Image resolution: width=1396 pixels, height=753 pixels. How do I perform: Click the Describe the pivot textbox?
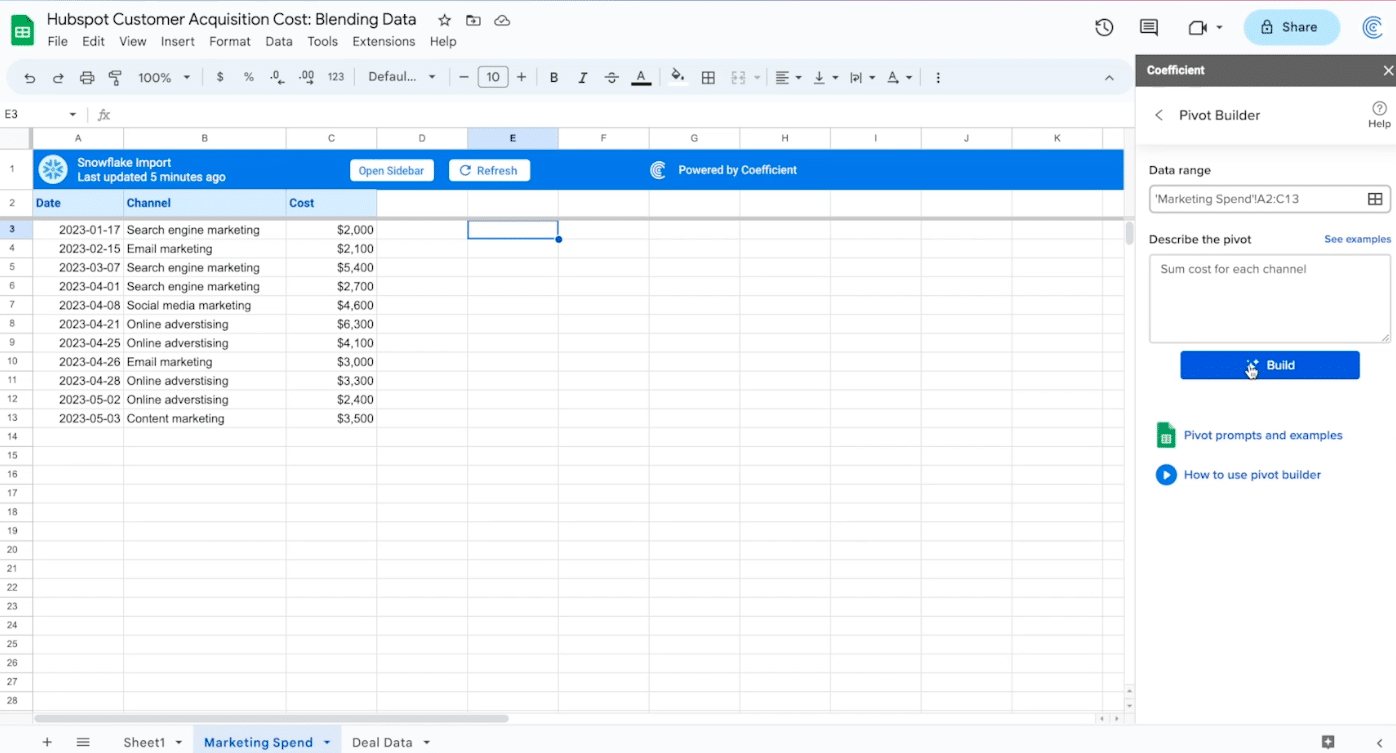point(1270,298)
